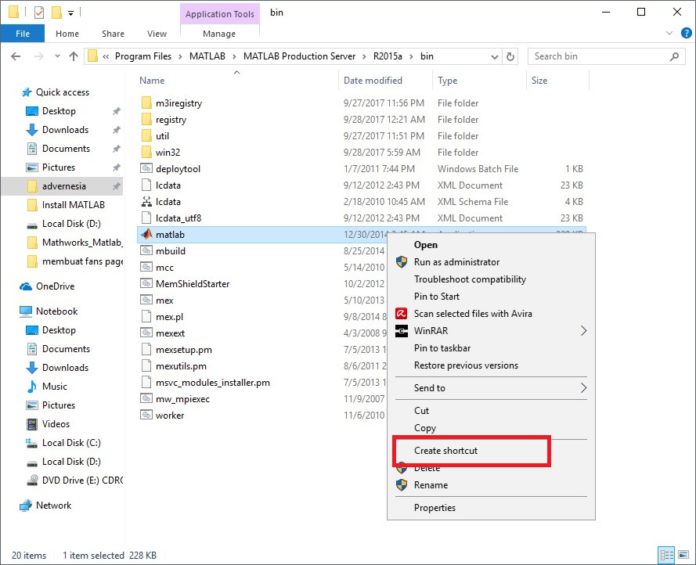Click the Up one level arrow

74,56
